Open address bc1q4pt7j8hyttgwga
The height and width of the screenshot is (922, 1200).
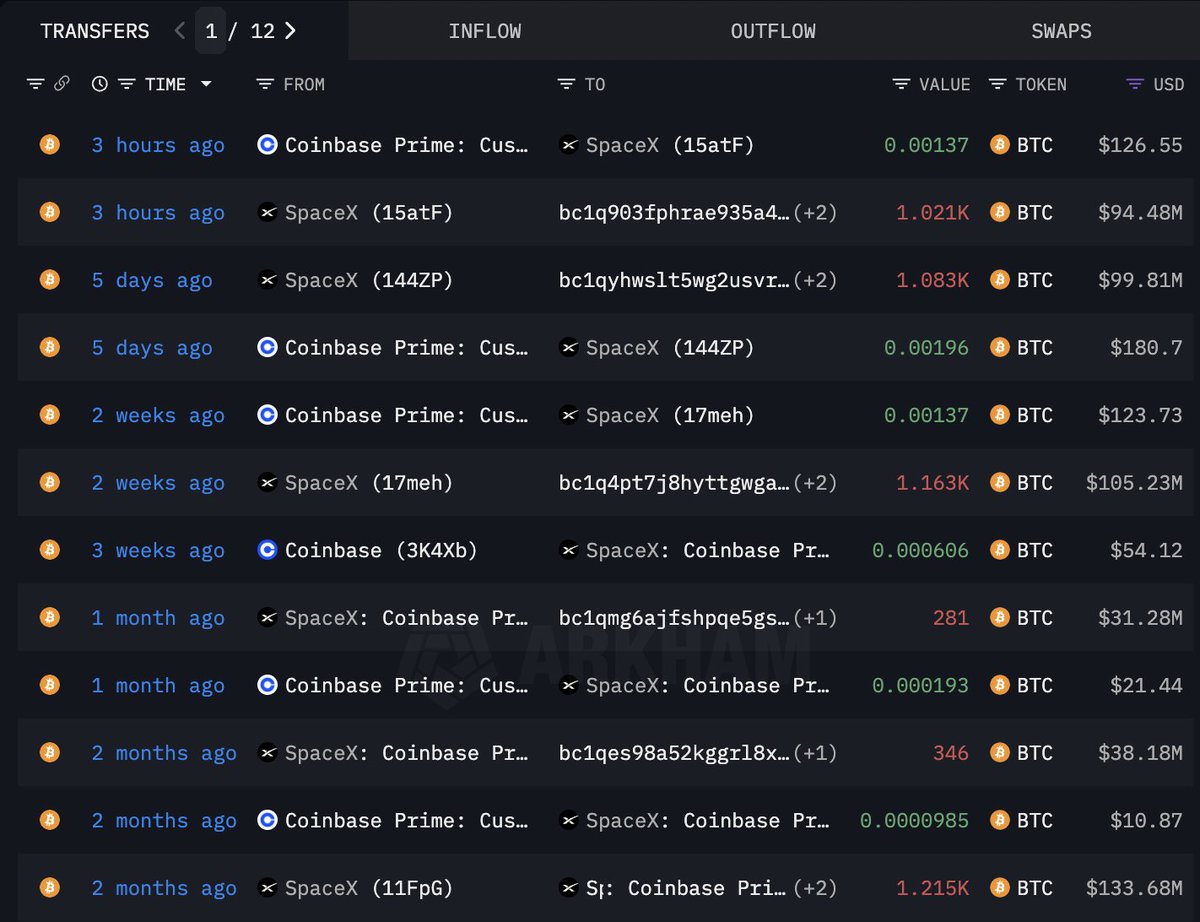tap(674, 482)
